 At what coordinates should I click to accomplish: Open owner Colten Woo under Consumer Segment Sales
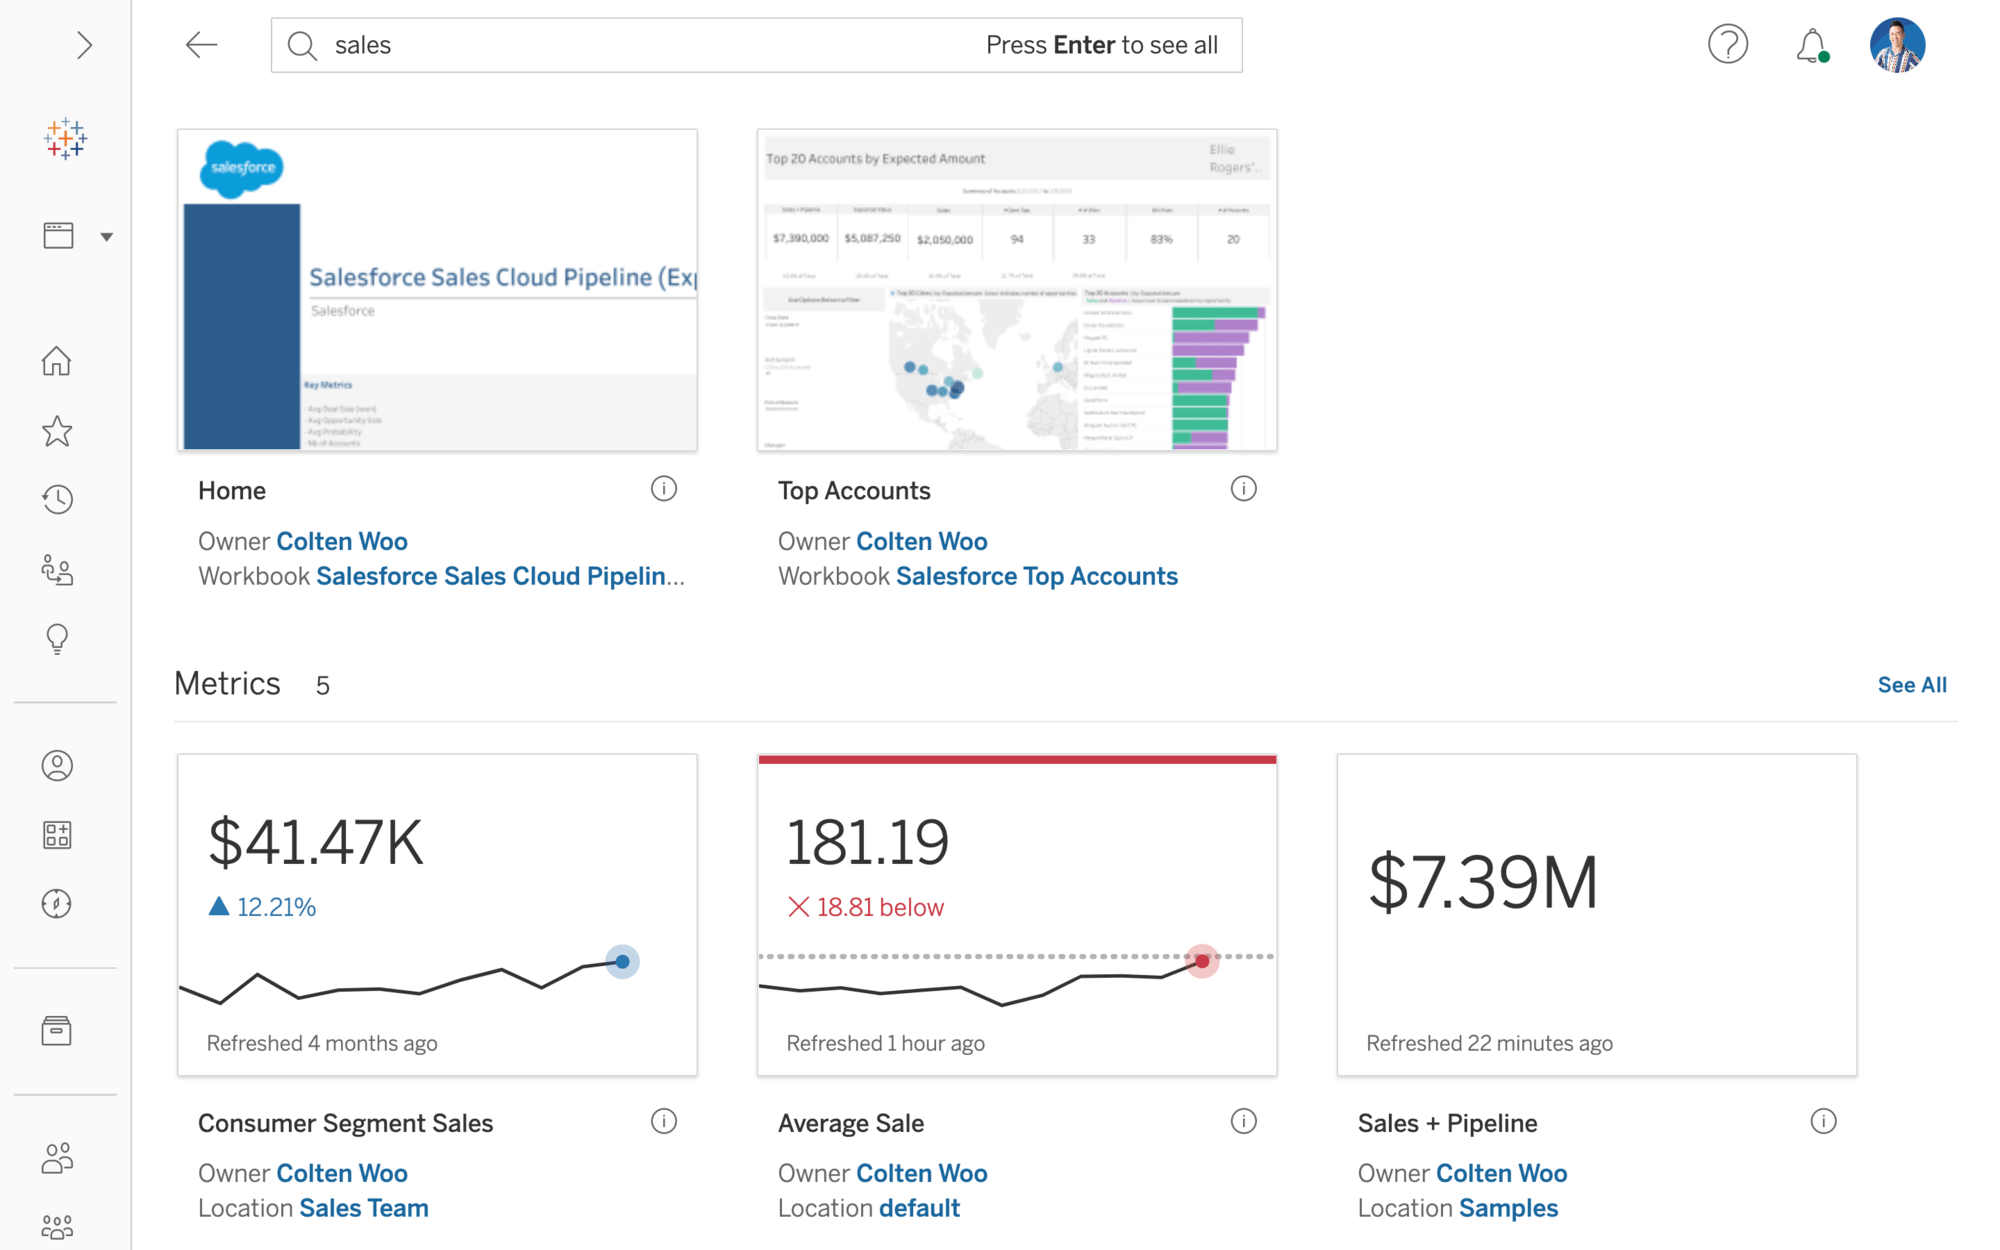[342, 1173]
